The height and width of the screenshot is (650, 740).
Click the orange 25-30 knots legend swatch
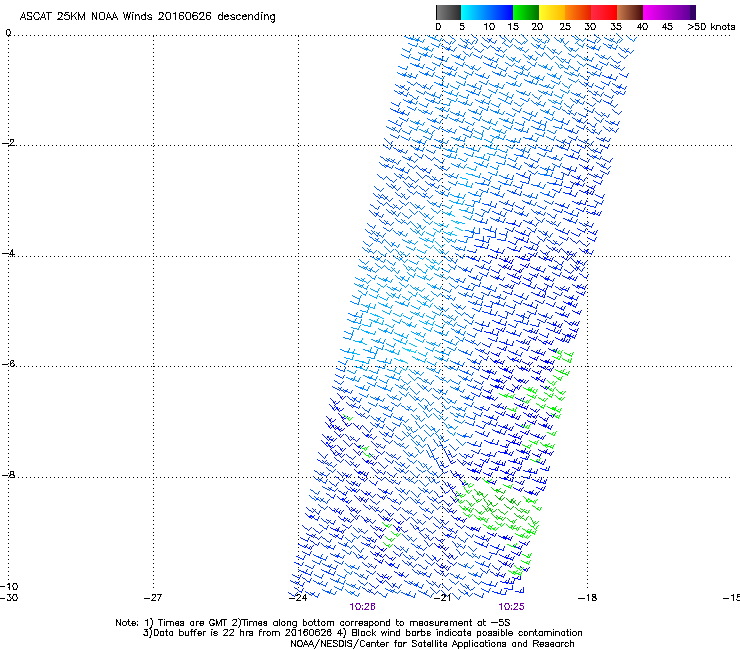tap(578, 12)
